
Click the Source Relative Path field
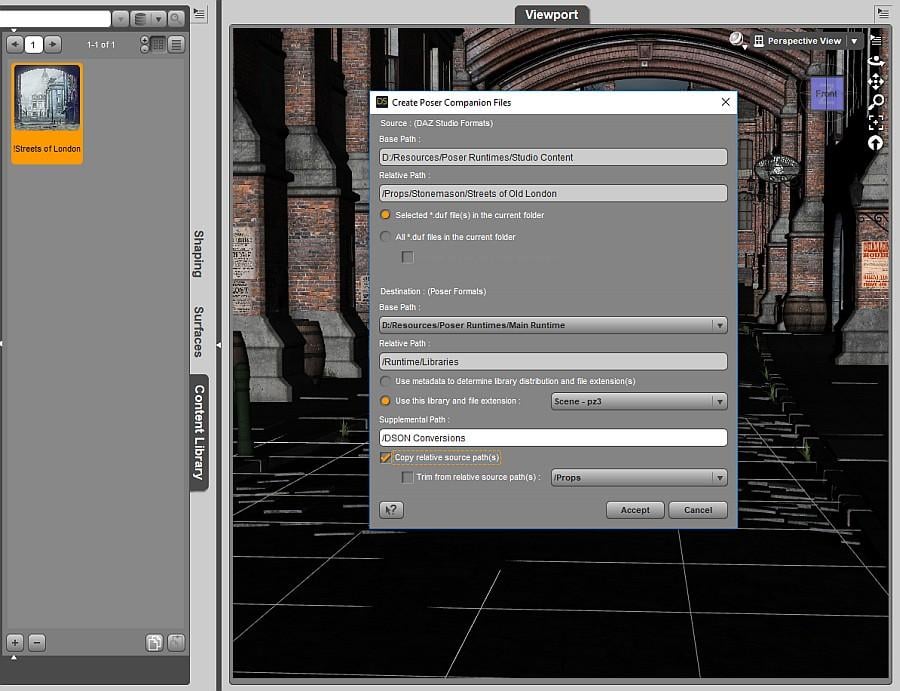553,193
